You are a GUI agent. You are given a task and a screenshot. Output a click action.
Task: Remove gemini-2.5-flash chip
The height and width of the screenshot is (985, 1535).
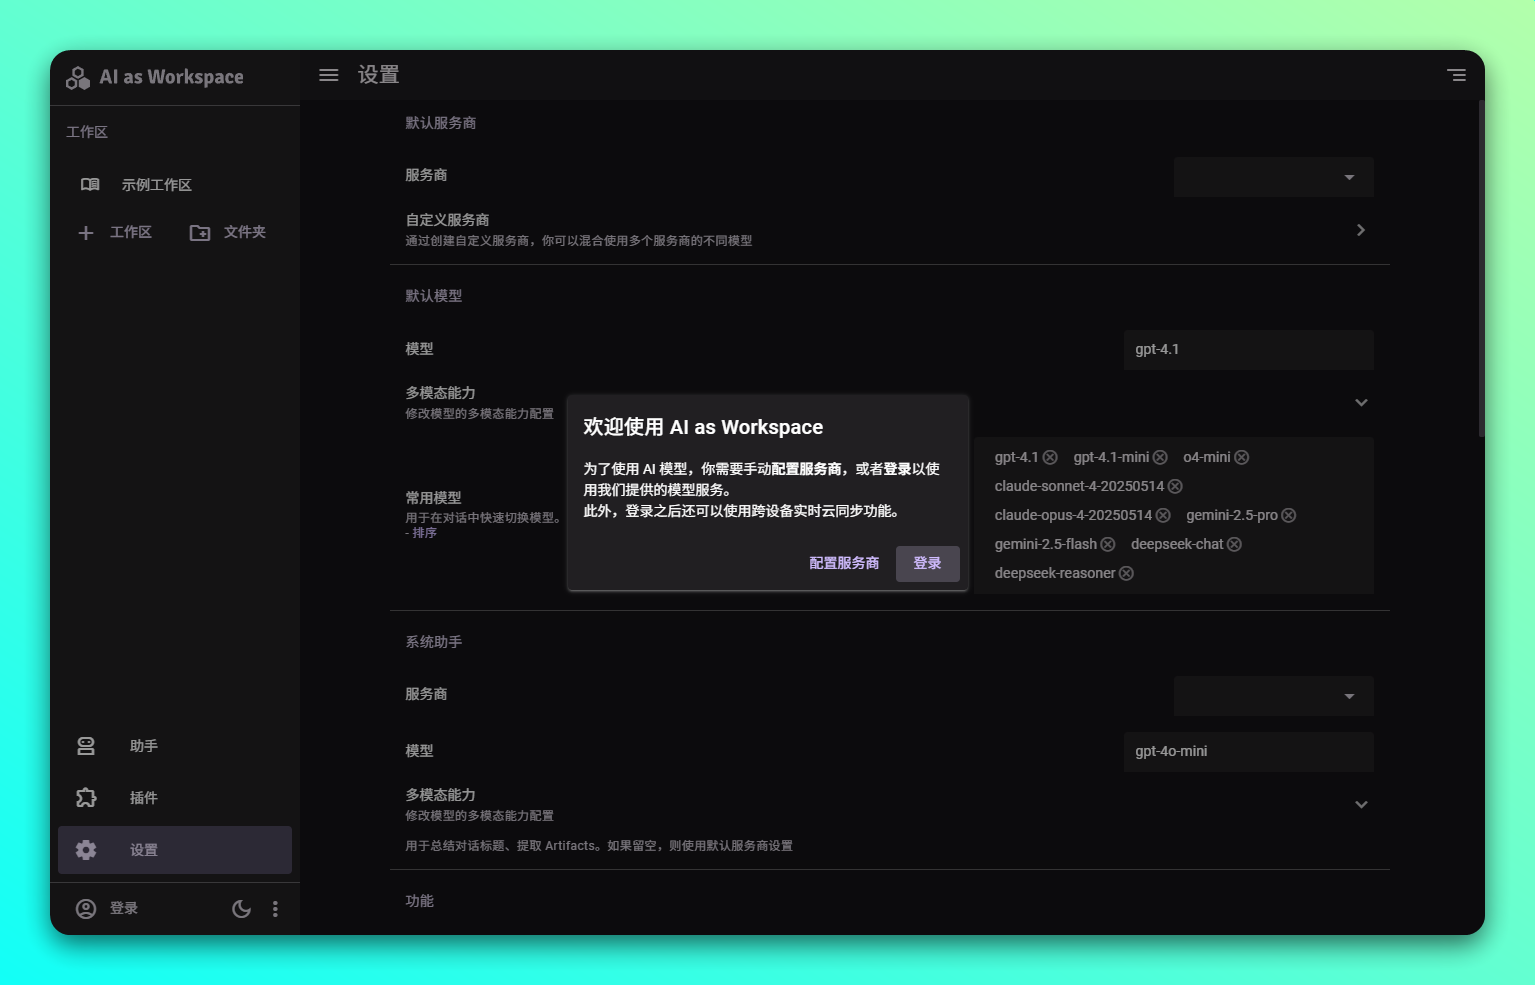pos(1108,544)
